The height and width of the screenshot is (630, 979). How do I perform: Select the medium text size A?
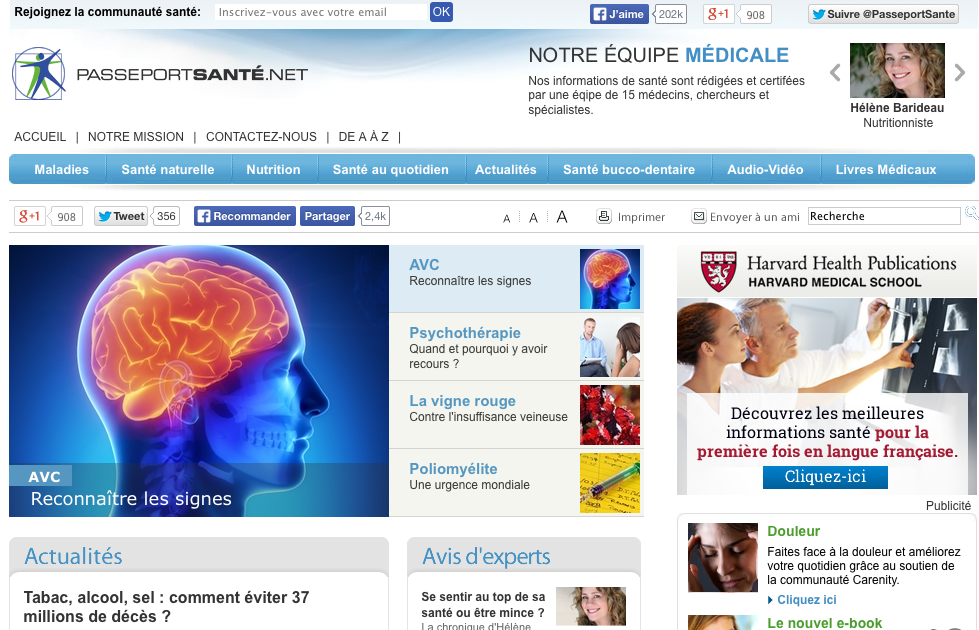click(533, 217)
